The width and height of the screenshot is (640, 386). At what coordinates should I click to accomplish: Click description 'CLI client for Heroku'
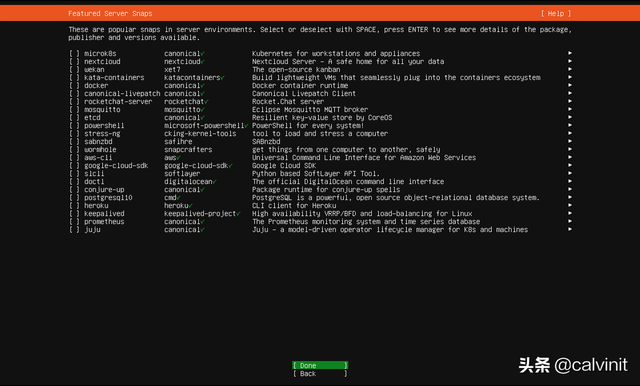click(x=294, y=206)
